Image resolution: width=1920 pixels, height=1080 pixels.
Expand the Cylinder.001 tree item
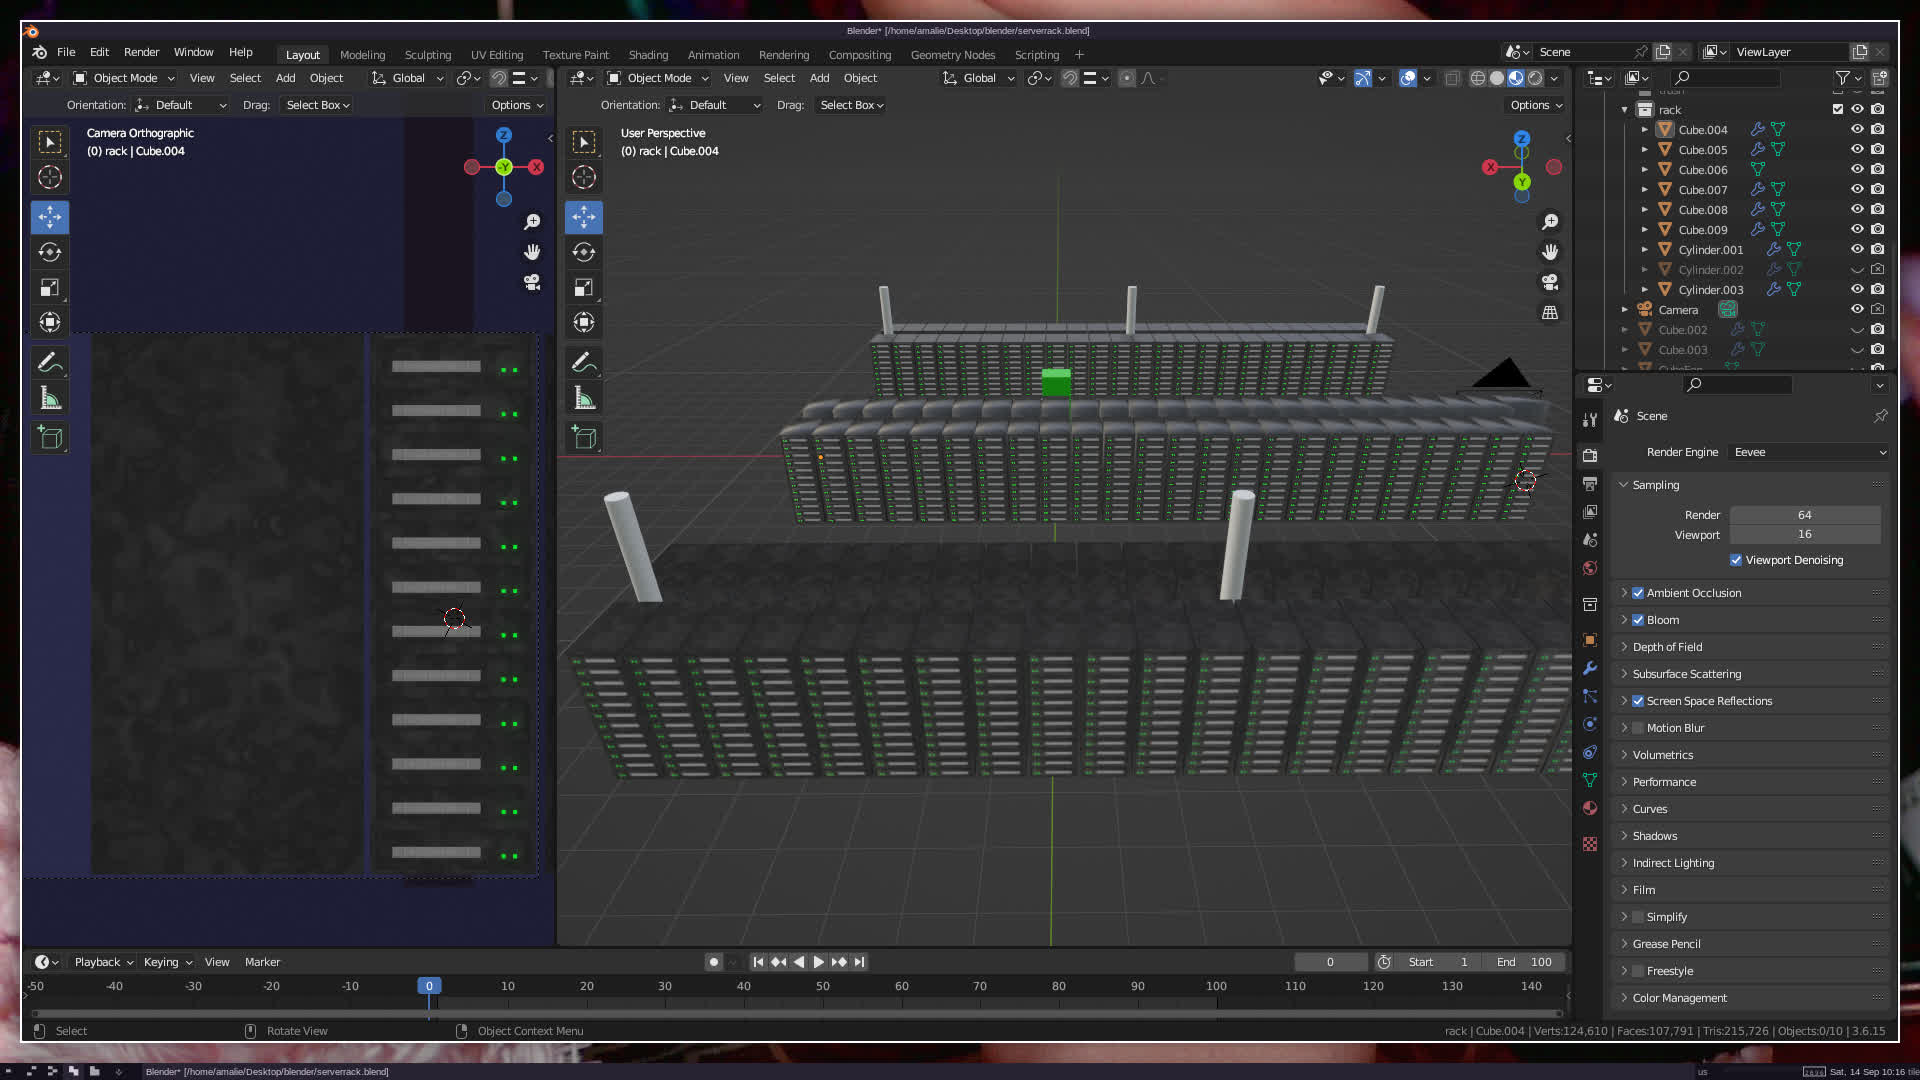pos(1645,250)
